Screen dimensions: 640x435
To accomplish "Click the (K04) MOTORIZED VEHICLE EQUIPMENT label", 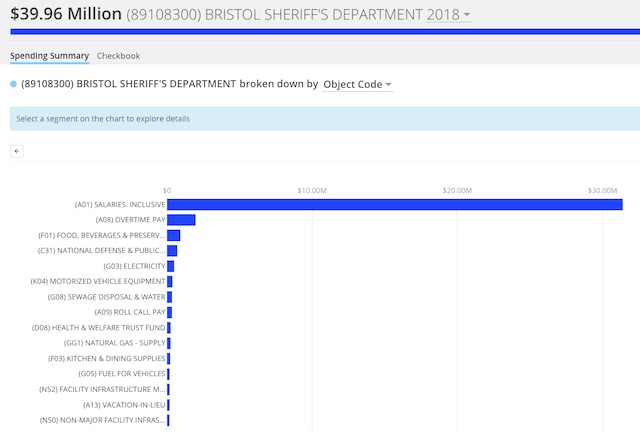I will pyautogui.click(x=98, y=282).
